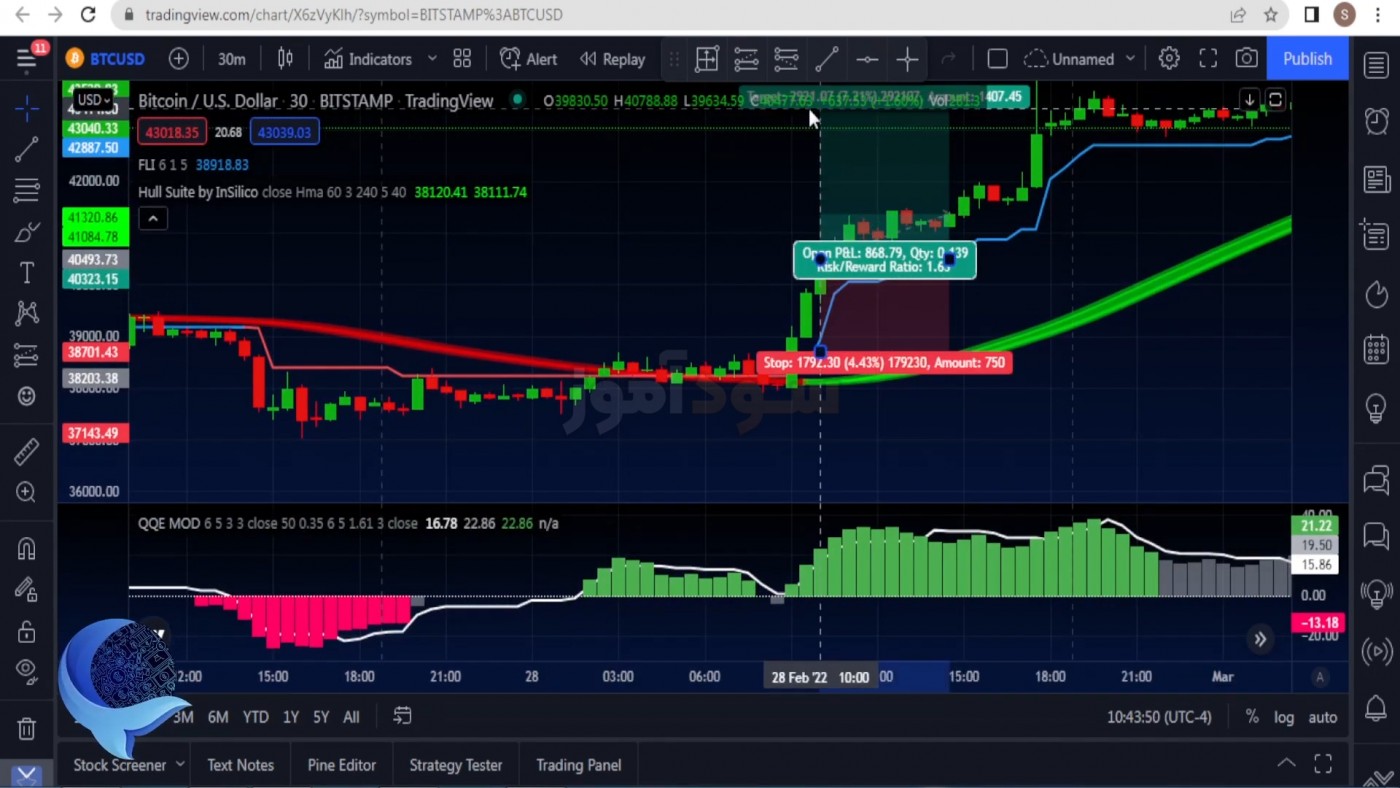Toggle percent price scale
The image size is (1400, 788).
click(1252, 717)
